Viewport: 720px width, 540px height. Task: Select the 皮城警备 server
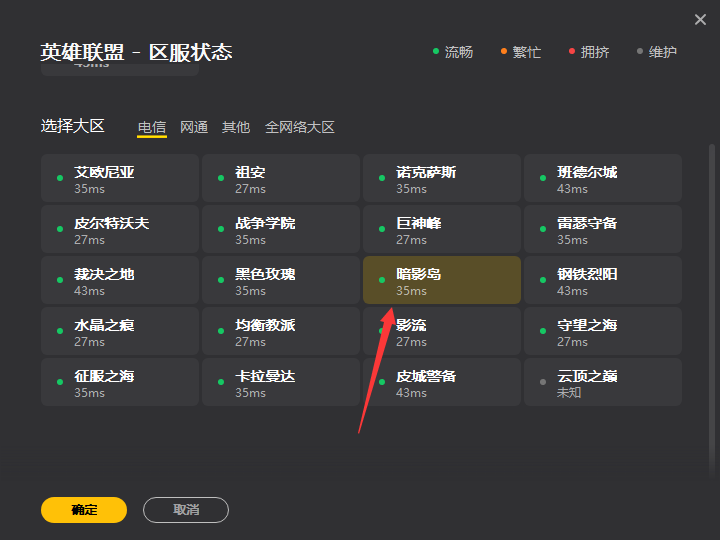click(442, 382)
